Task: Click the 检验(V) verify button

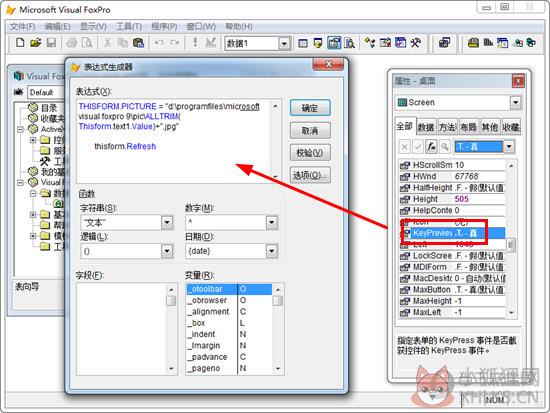Action: pos(310,153)
